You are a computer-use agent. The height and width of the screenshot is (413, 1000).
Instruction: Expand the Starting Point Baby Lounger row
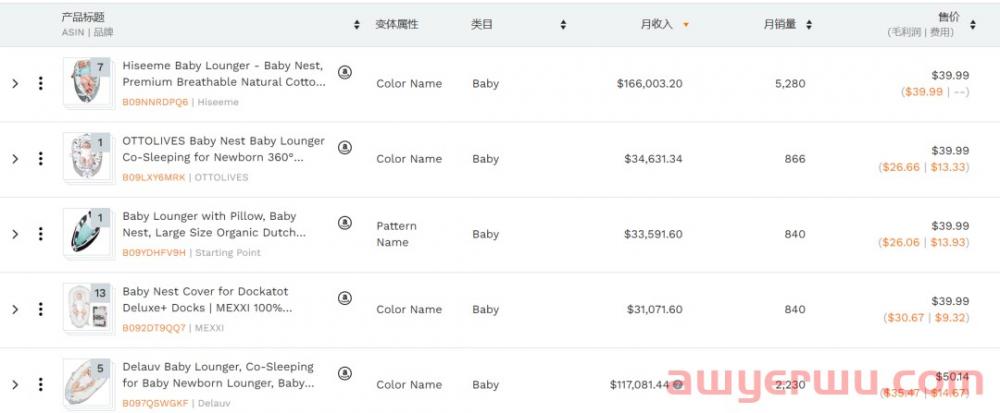point(15,234)
